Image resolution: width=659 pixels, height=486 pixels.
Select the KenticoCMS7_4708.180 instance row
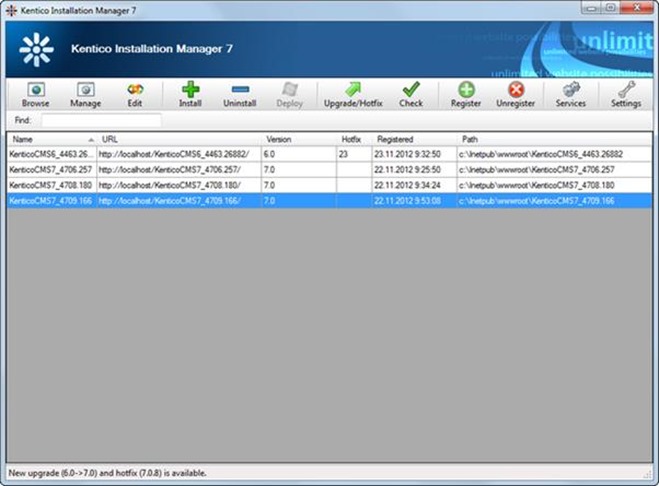(x=50, y=185)
